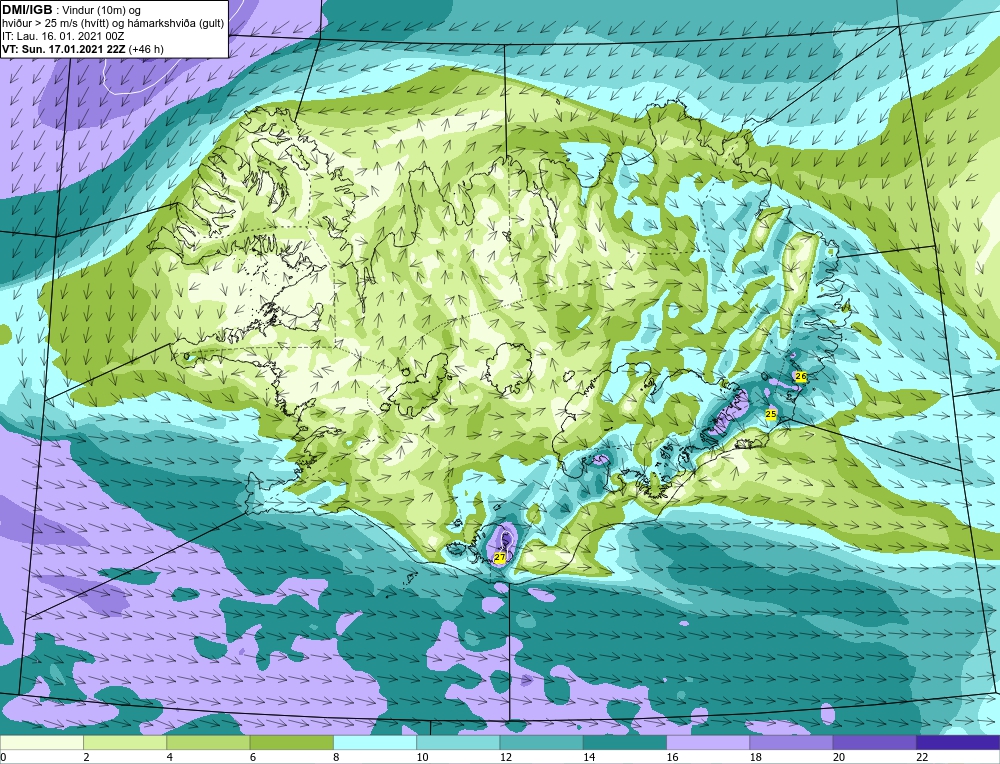Select the 20–22 m/s violet legend swatch
The image size is (1000, 764).
[874, 743]
